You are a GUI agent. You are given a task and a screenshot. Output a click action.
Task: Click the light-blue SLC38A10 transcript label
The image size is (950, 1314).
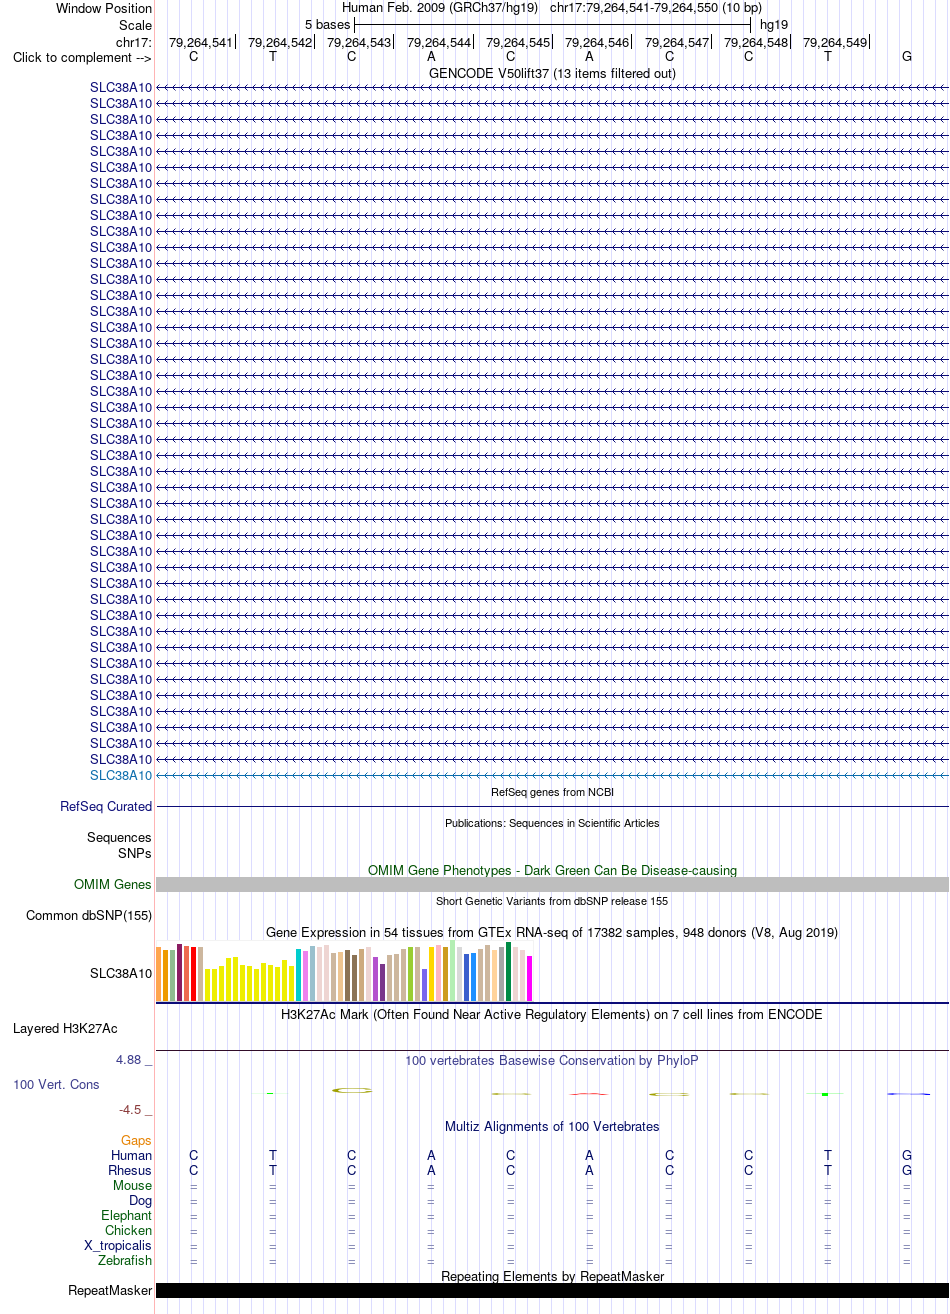click(121, 775)
